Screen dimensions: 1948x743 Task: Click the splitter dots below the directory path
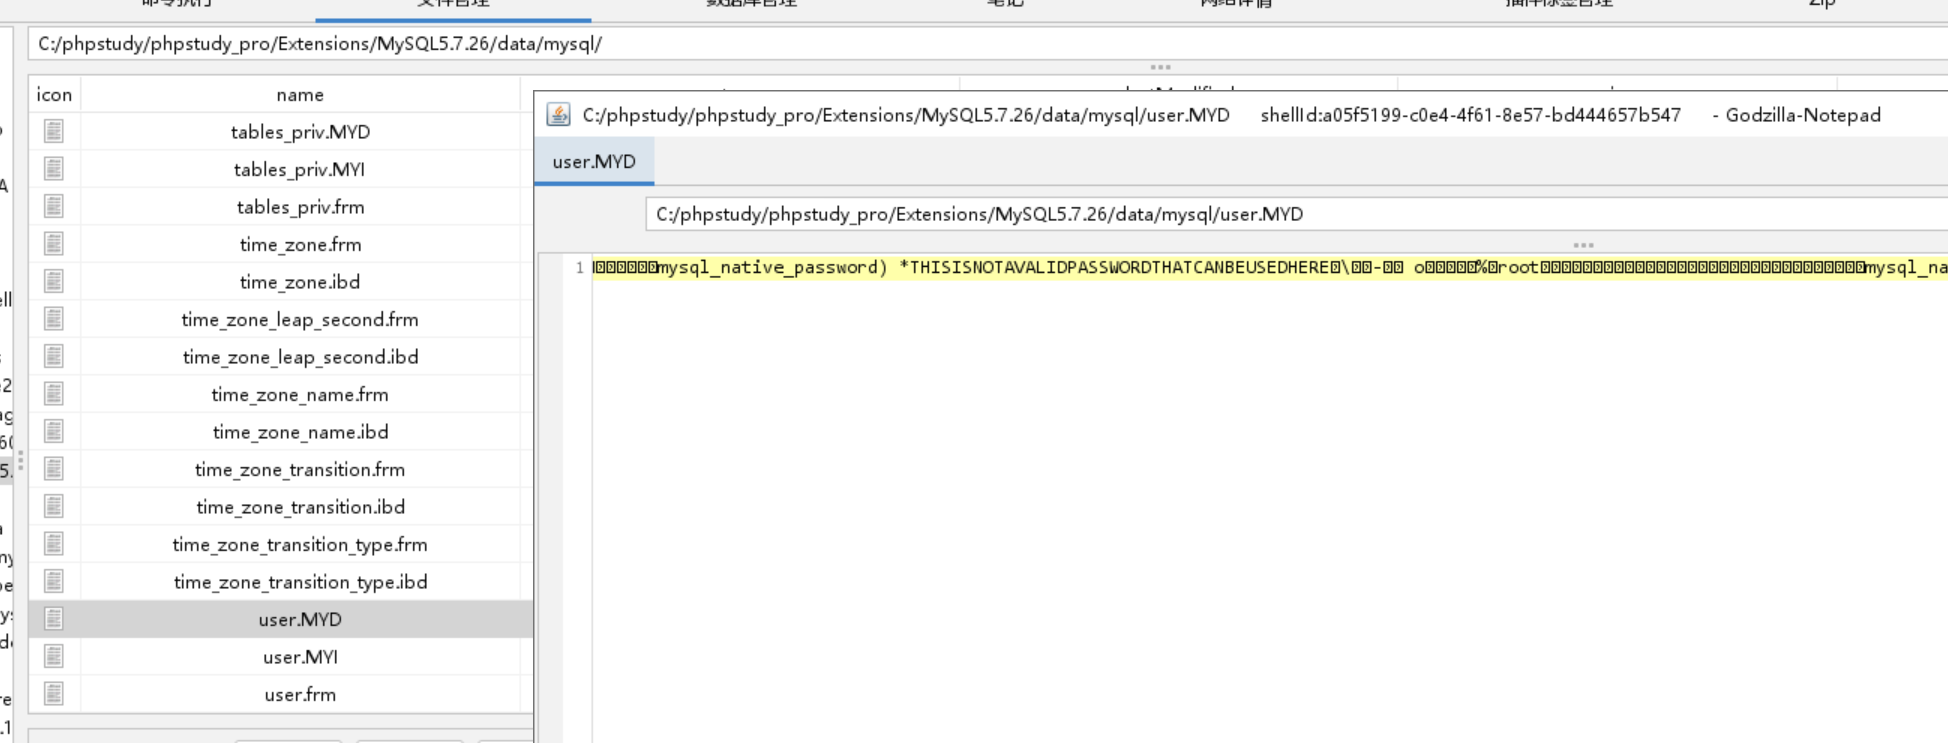pos(1160,67)
